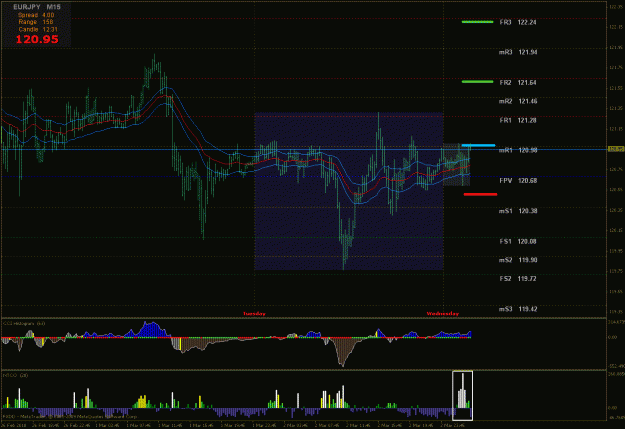Select the FR1 121.28 resistance label

pyautogui.click(x=517, y=120)
